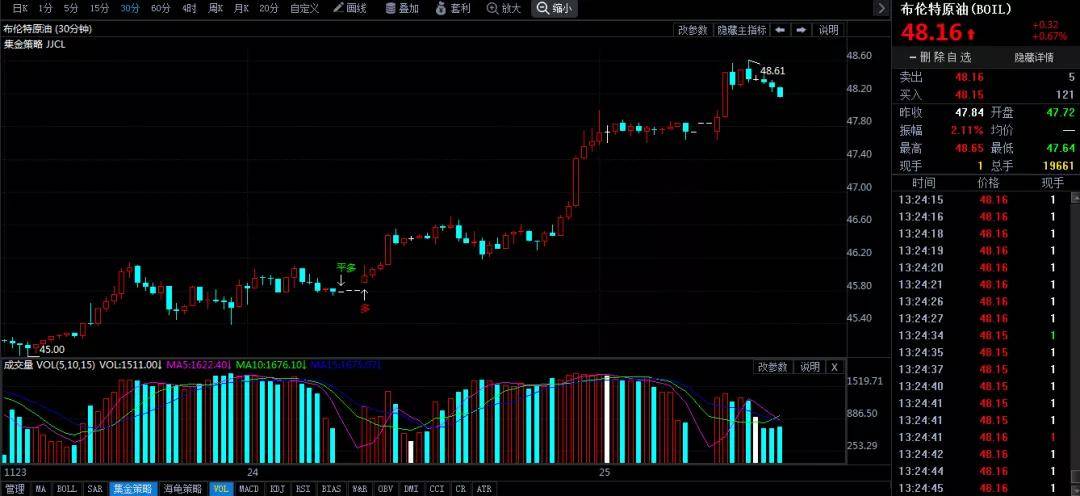1080x496 pixels.
Task: Select the 集金策略 strategy tab
Action: (x=134, y=488)
